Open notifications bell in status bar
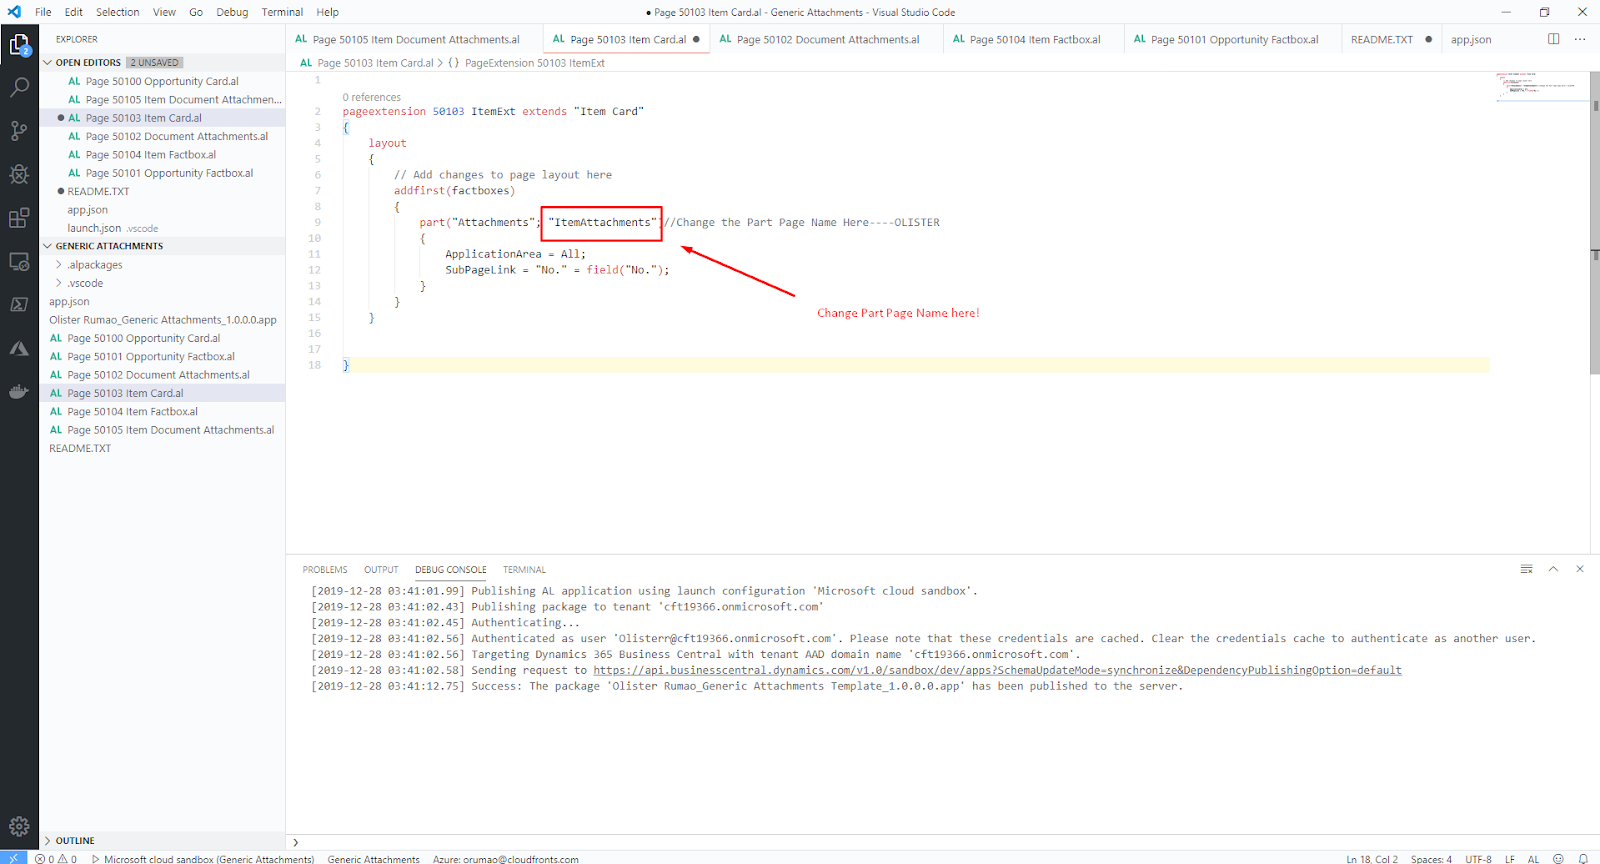This screenshot has width=1600, height=864. coord(1583,858)
